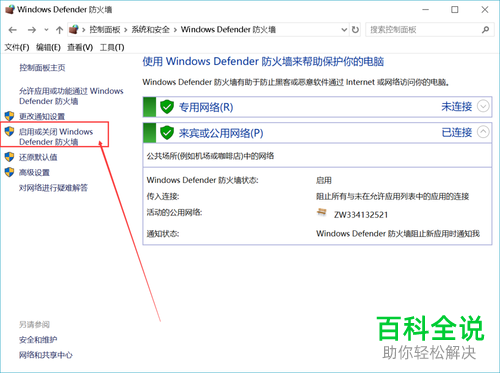Viewport: 500px width, 373px height.
Task: Open 控制面板主页 link
Action: point(42,68)
